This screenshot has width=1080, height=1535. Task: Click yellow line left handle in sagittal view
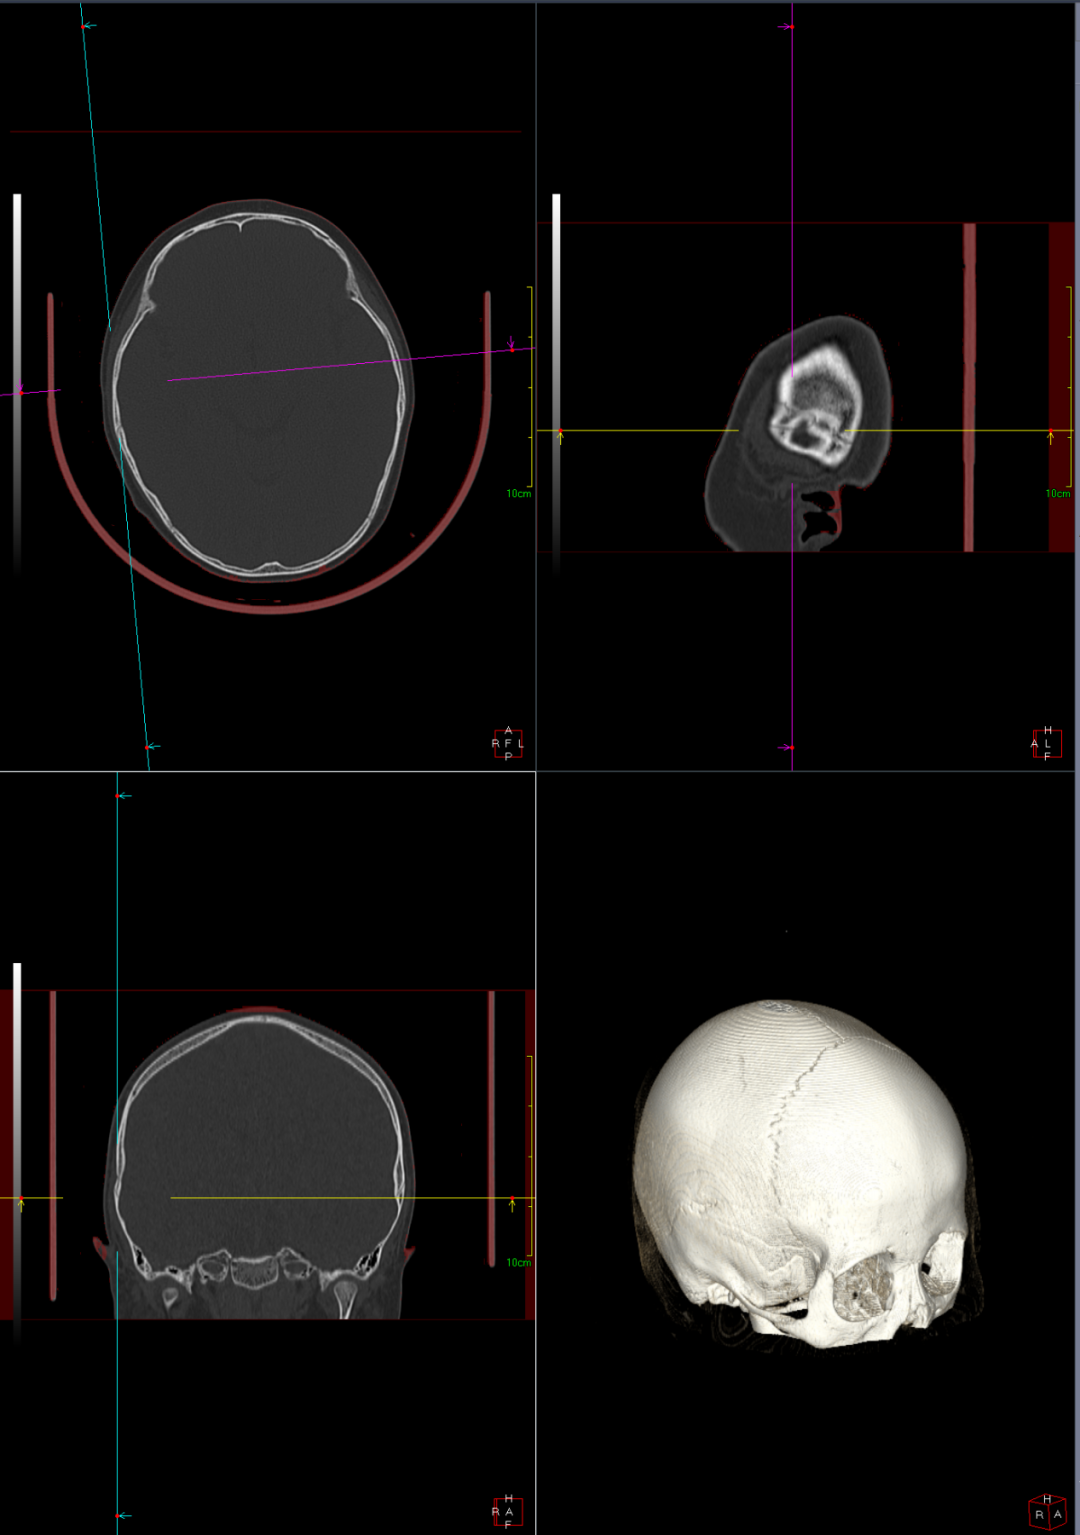coord(560,435)
